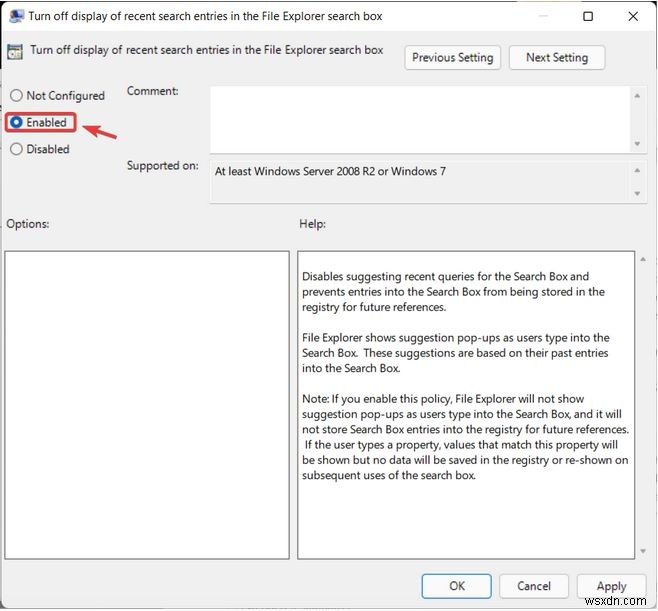Choose the Enabled radio option
Image resolution: width=658 pixels, height=611 pixels.
tap(16, 123)
